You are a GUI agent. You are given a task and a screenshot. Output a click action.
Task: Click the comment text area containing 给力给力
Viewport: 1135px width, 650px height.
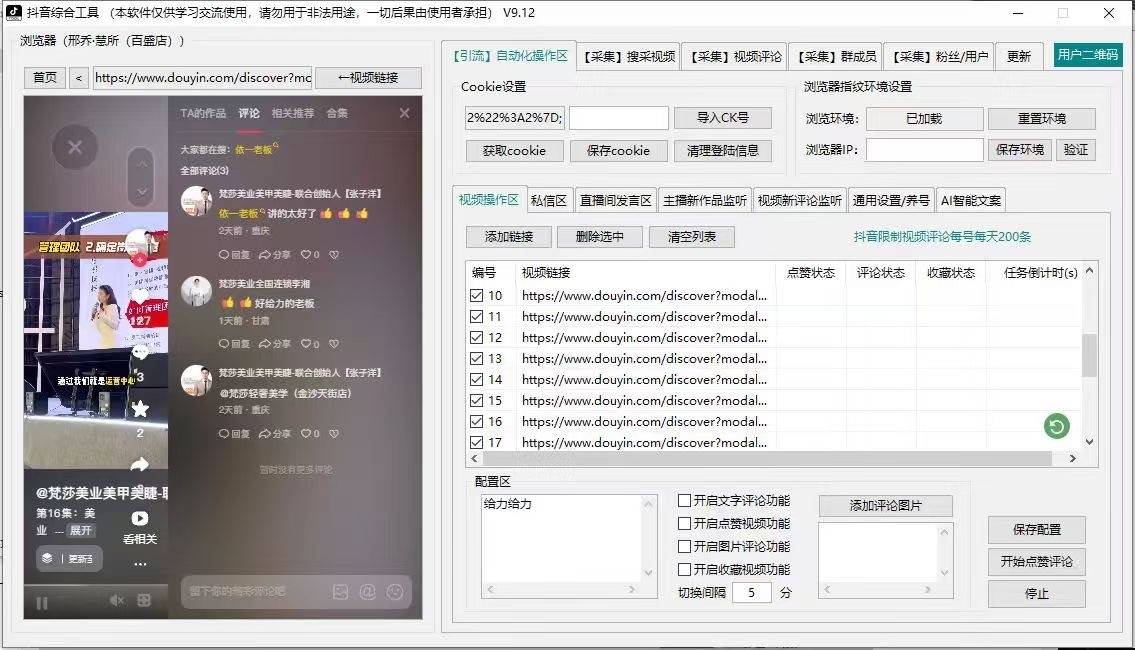561,538
